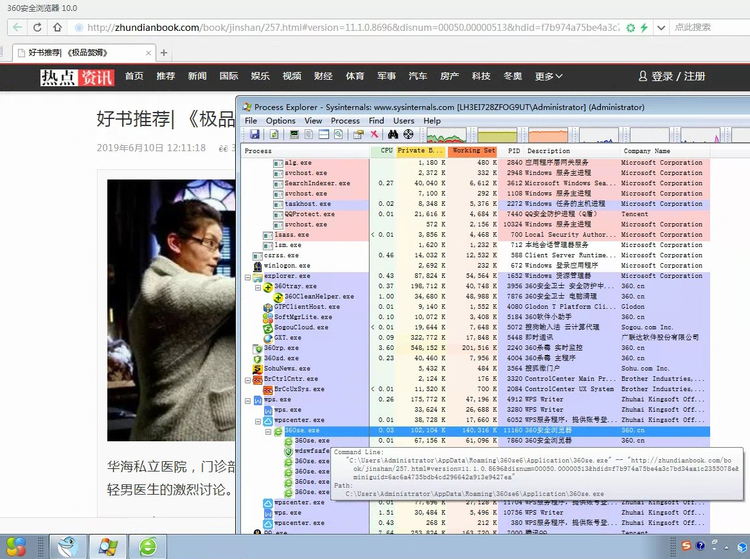
Task: Open the 财经 navigation link
Action: point(323,76)
